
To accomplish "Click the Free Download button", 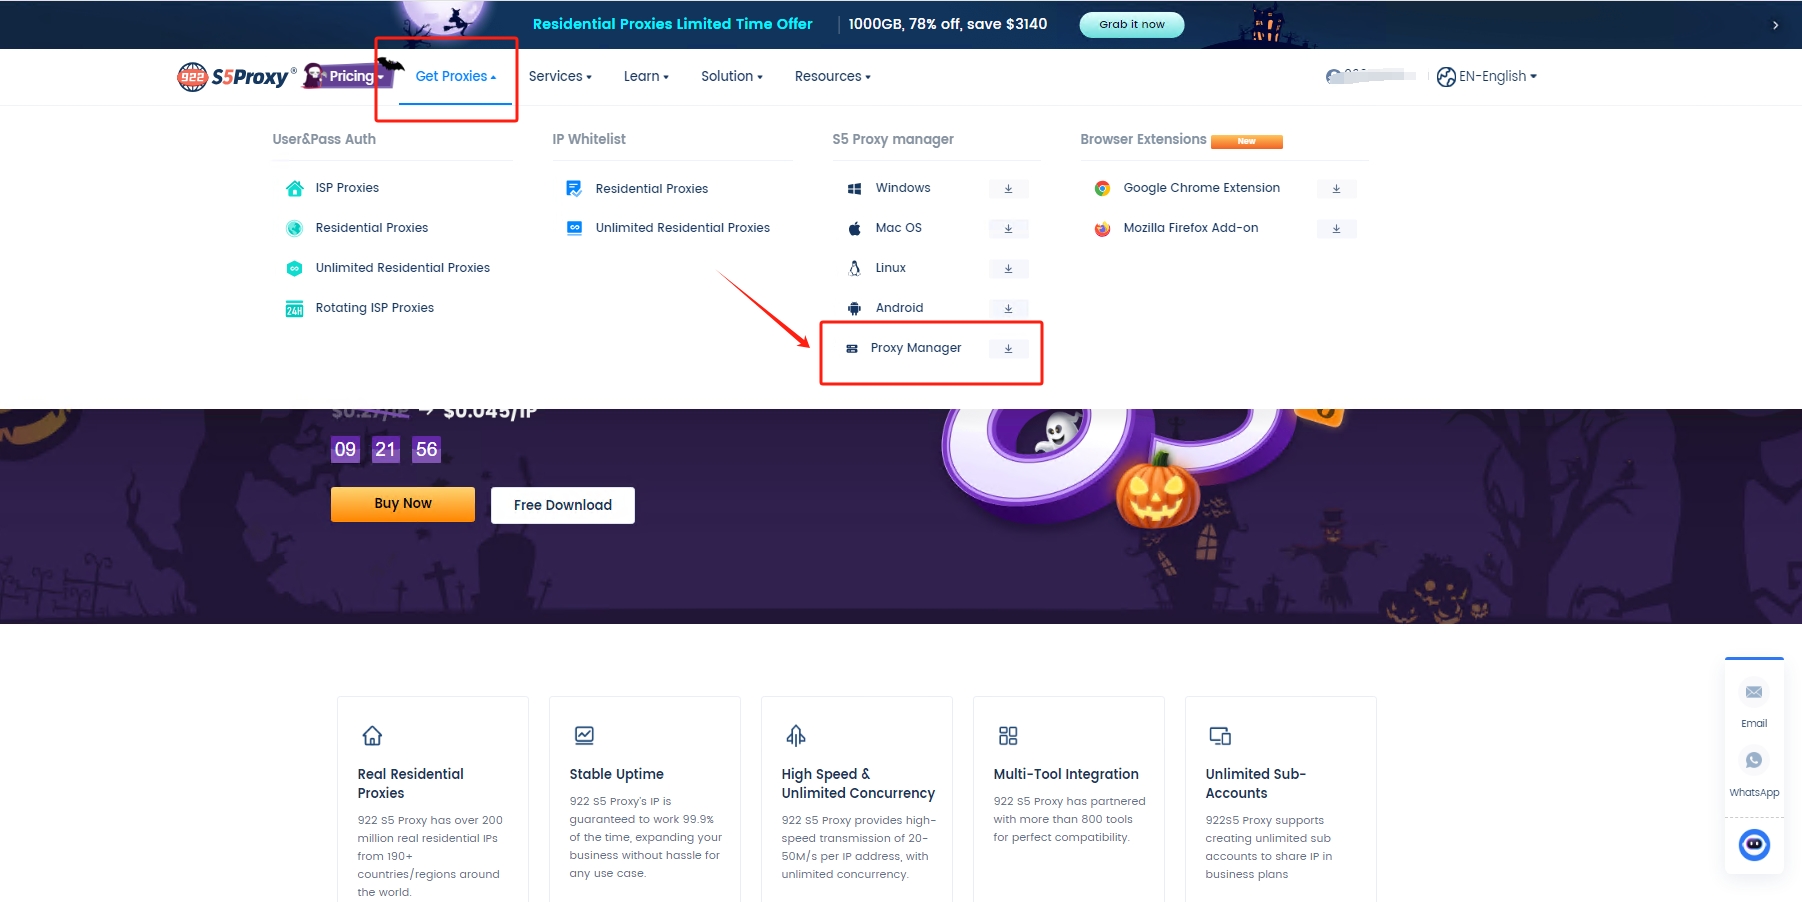I will pos(562,505).
